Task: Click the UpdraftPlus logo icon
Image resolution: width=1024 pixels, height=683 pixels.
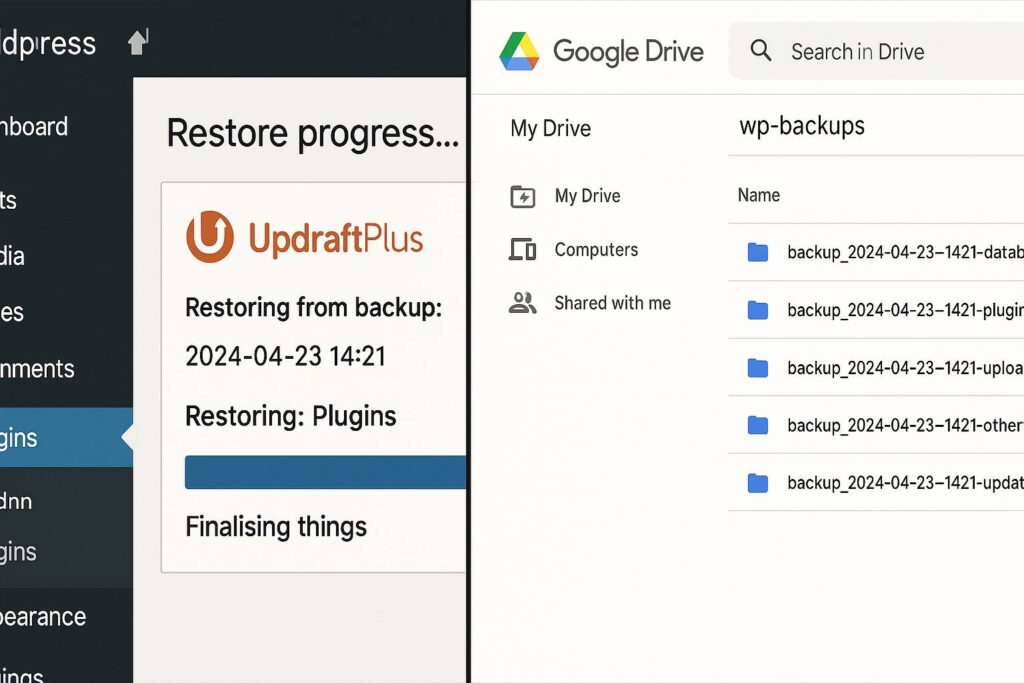Action: [x=210, y=237]
